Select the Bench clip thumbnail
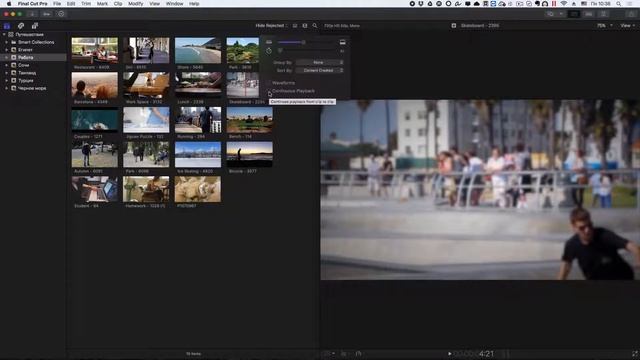 tap(249, 120)
